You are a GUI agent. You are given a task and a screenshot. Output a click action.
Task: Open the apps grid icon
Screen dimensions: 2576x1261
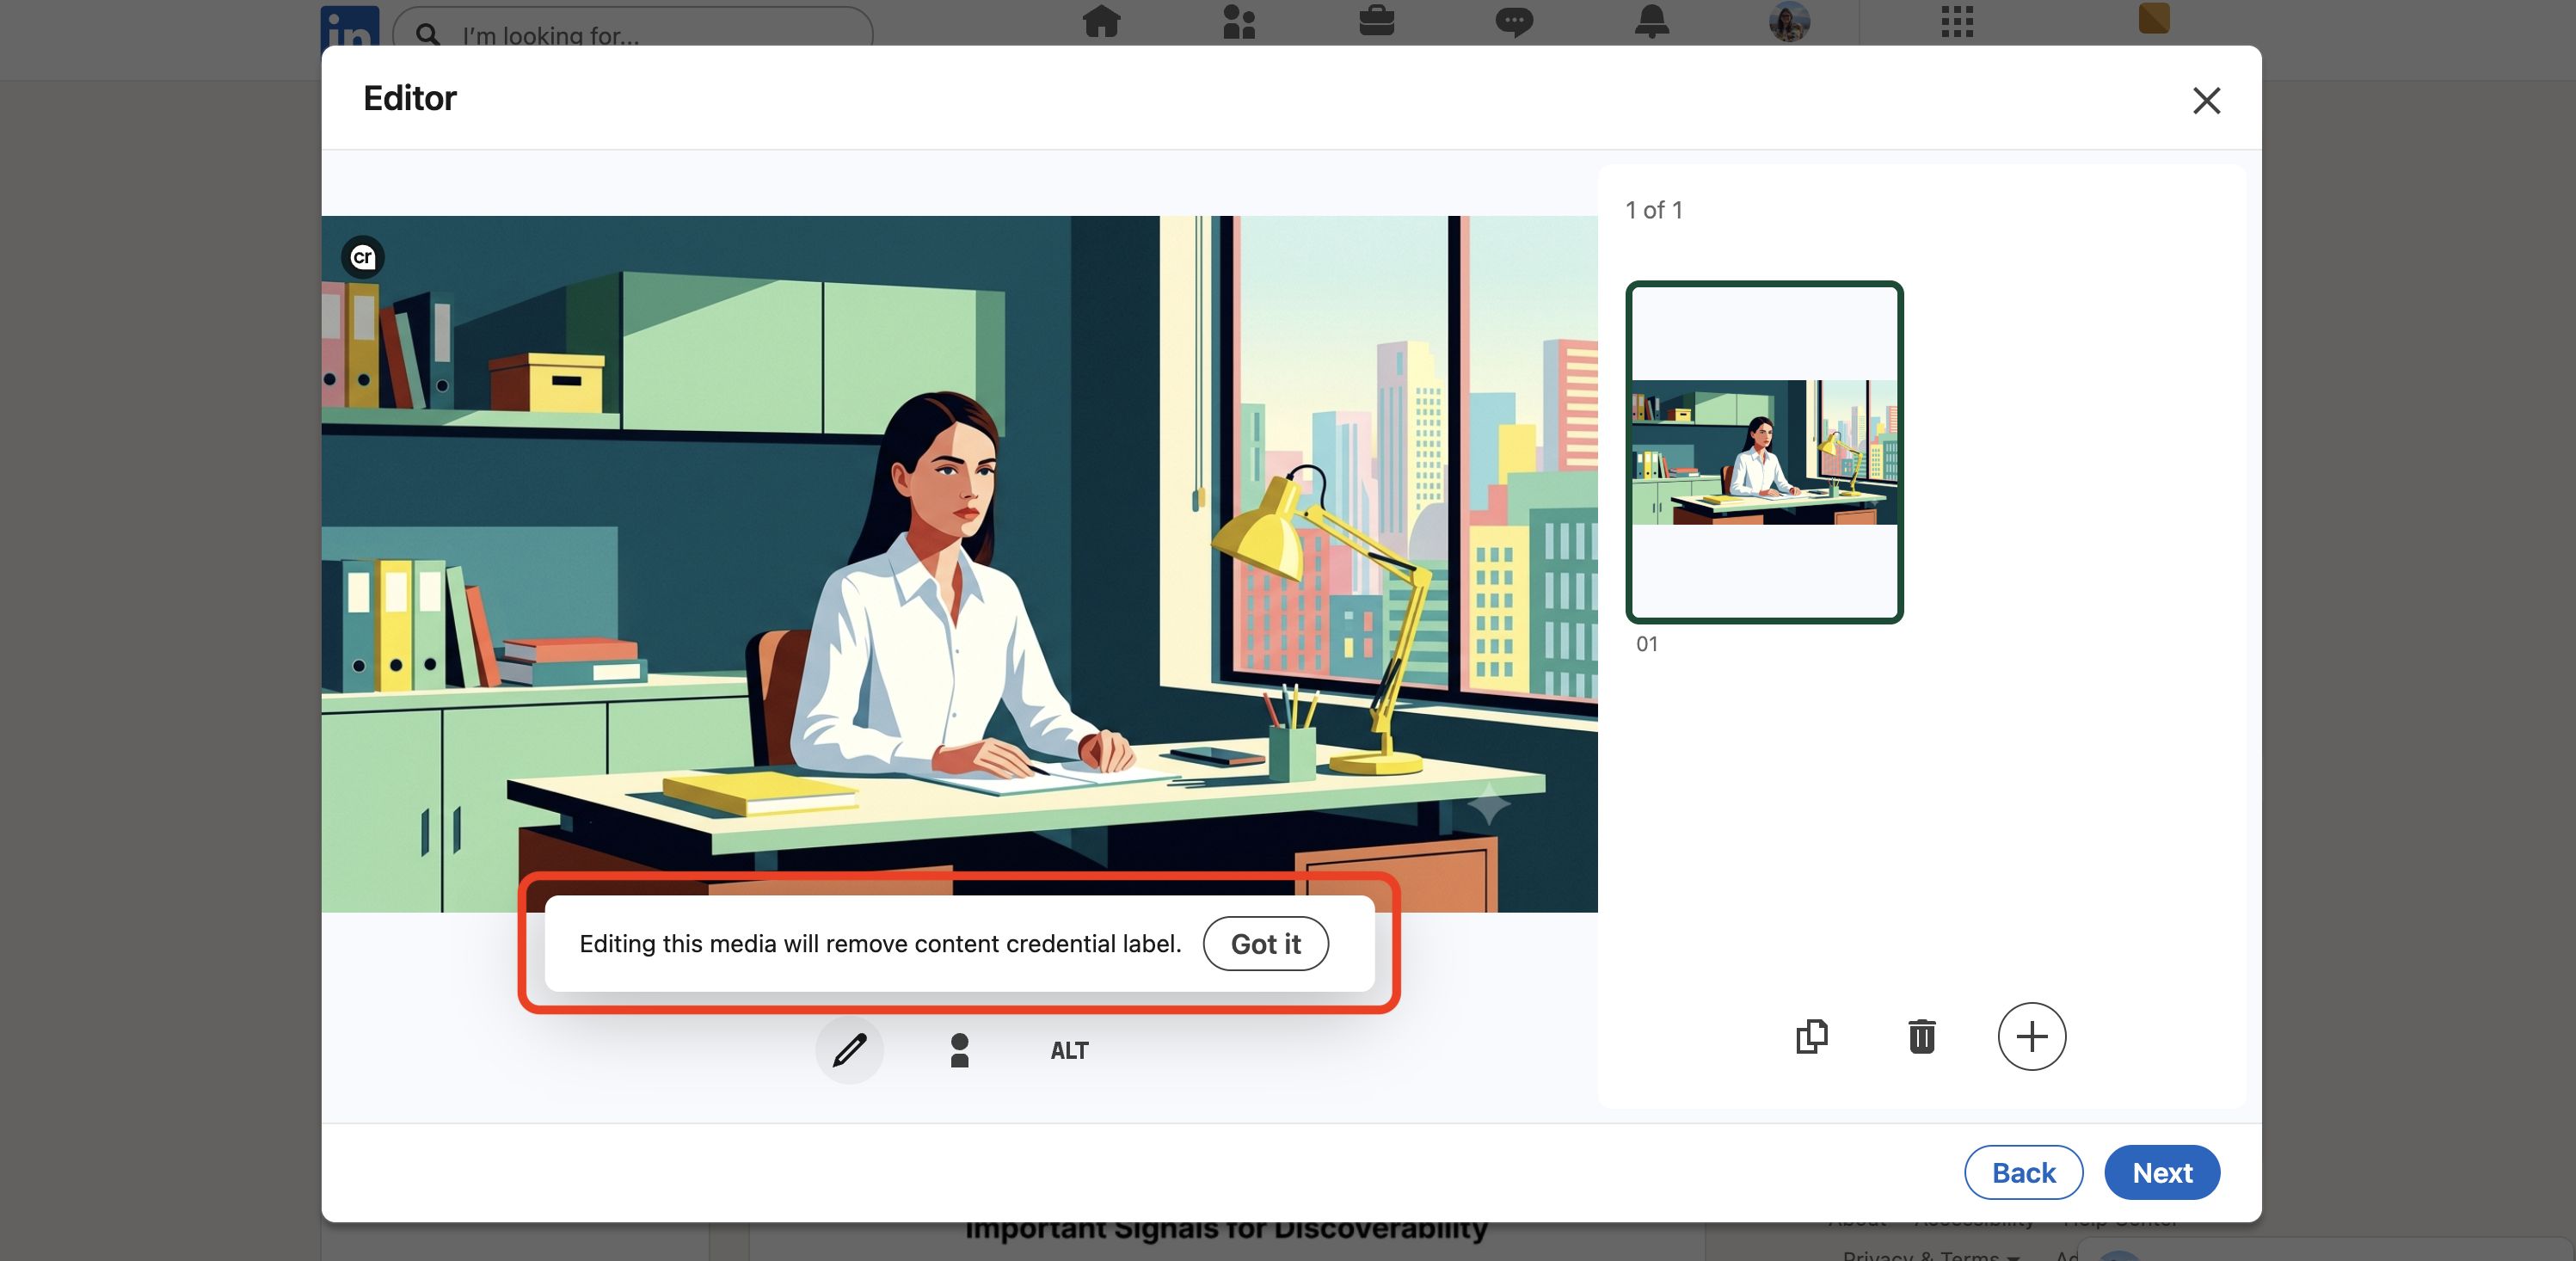click(1957, 21)
